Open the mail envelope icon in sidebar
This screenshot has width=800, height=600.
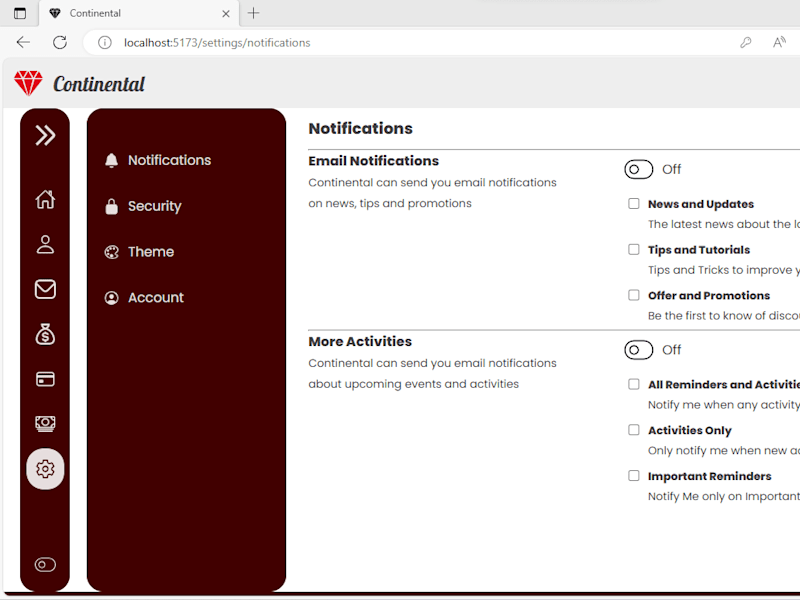(x=45, y=289)
